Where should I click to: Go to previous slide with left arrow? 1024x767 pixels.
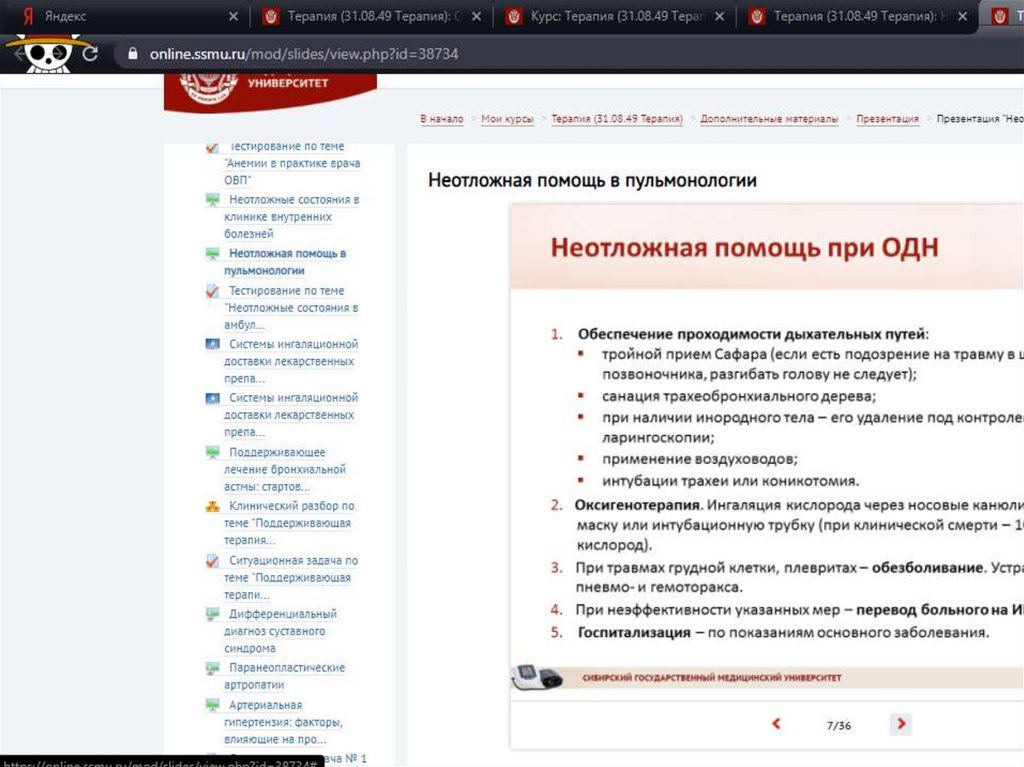(776, 723)
